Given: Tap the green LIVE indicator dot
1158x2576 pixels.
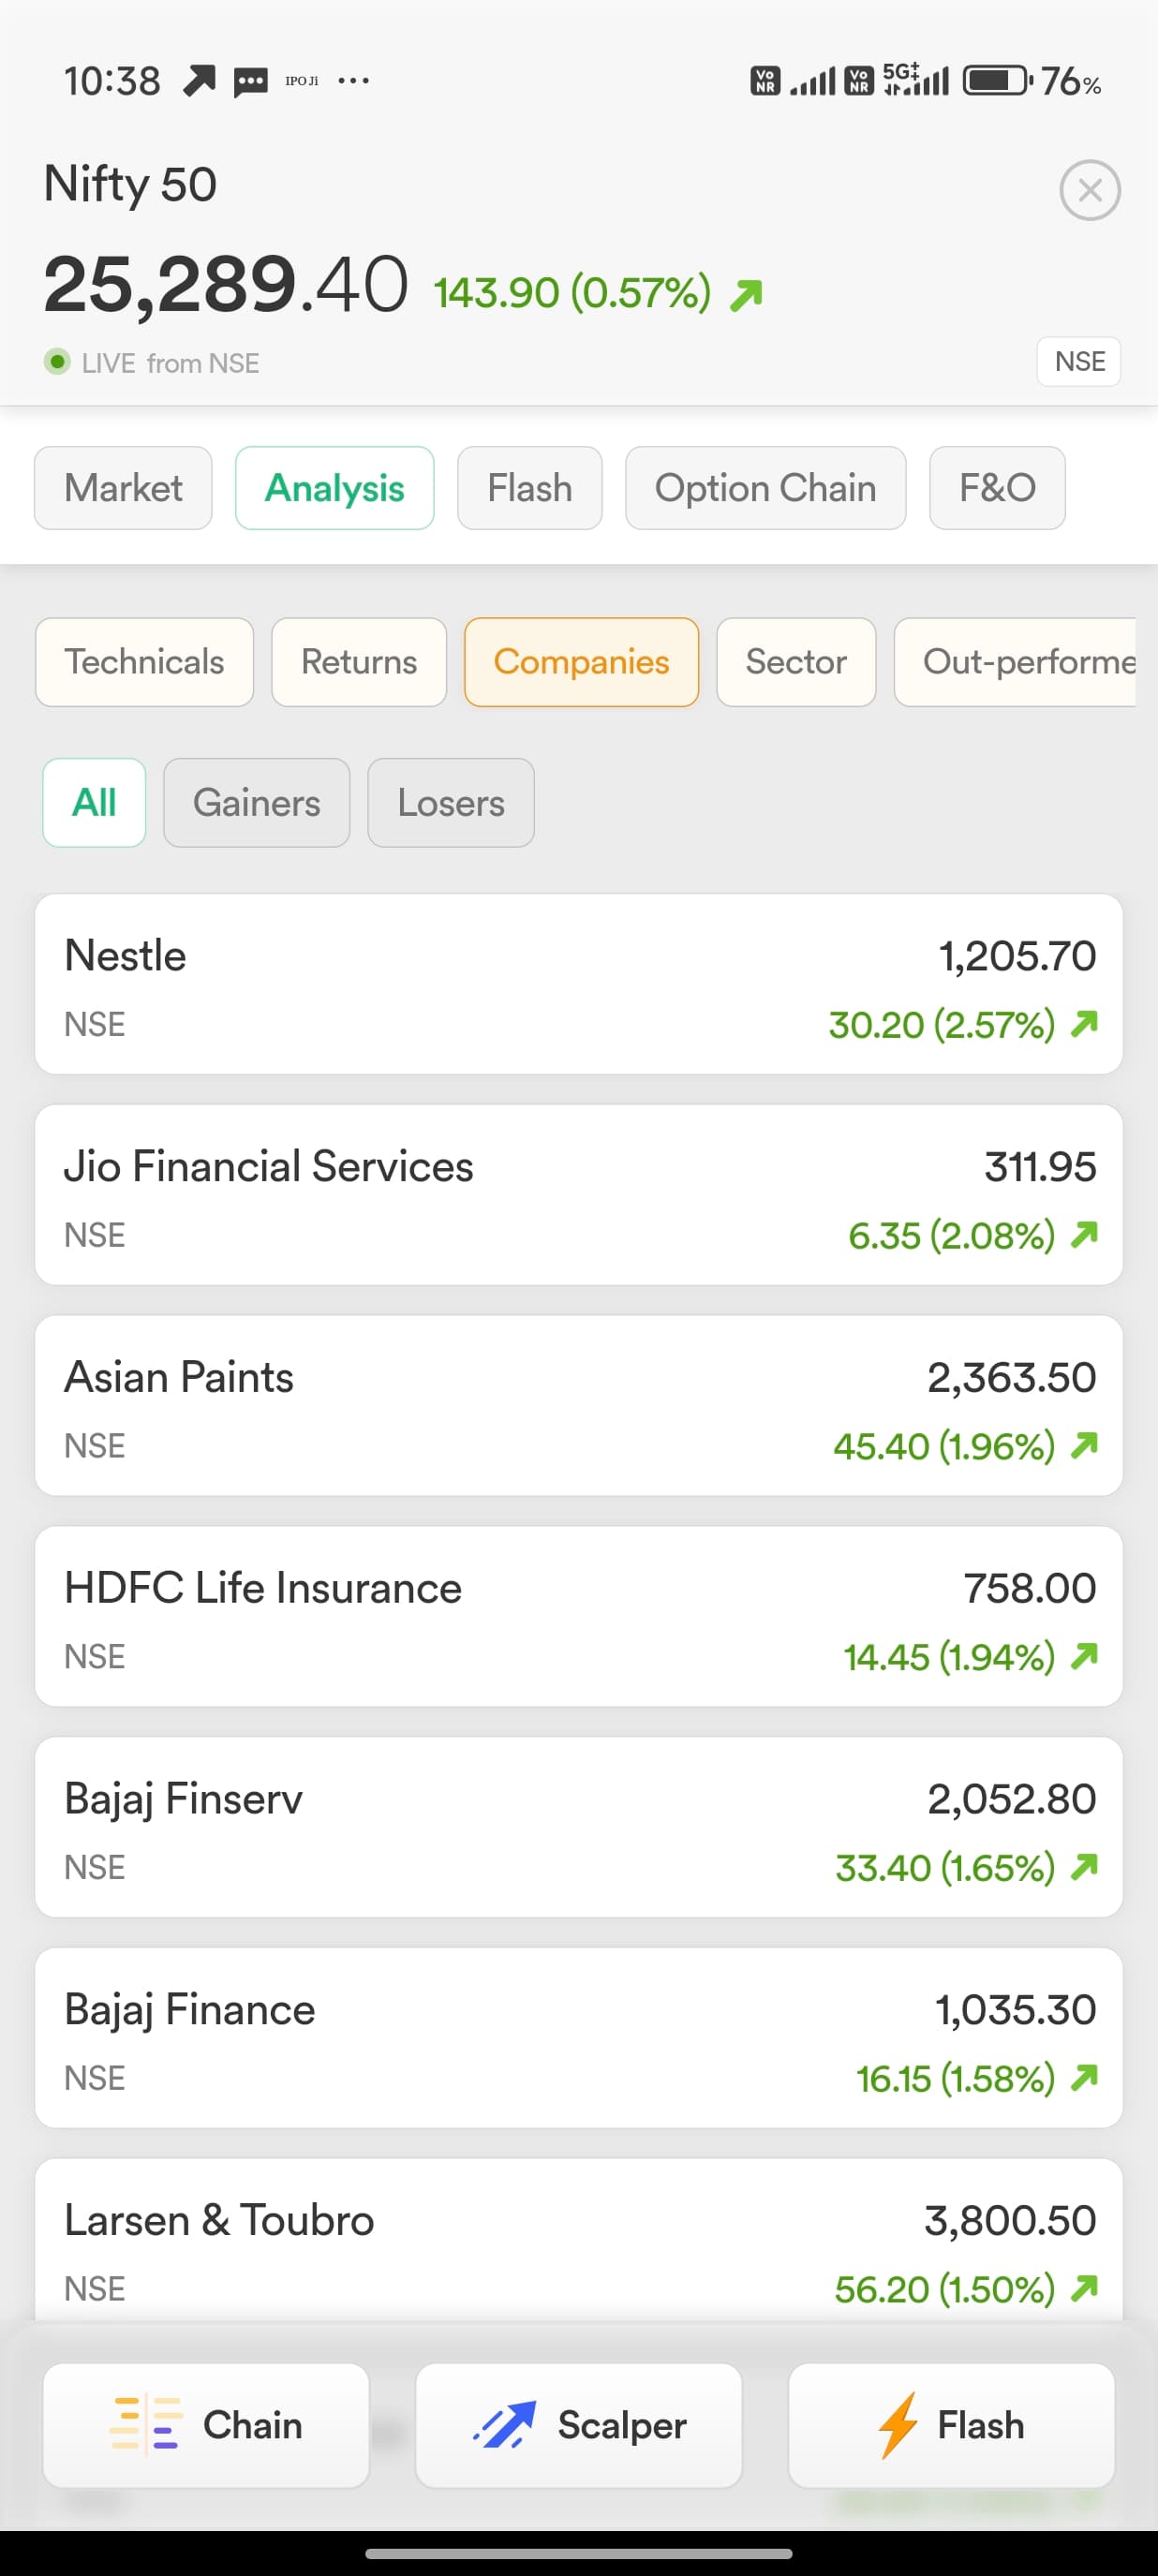Looking at the screenshot, I should pos(57,362).
